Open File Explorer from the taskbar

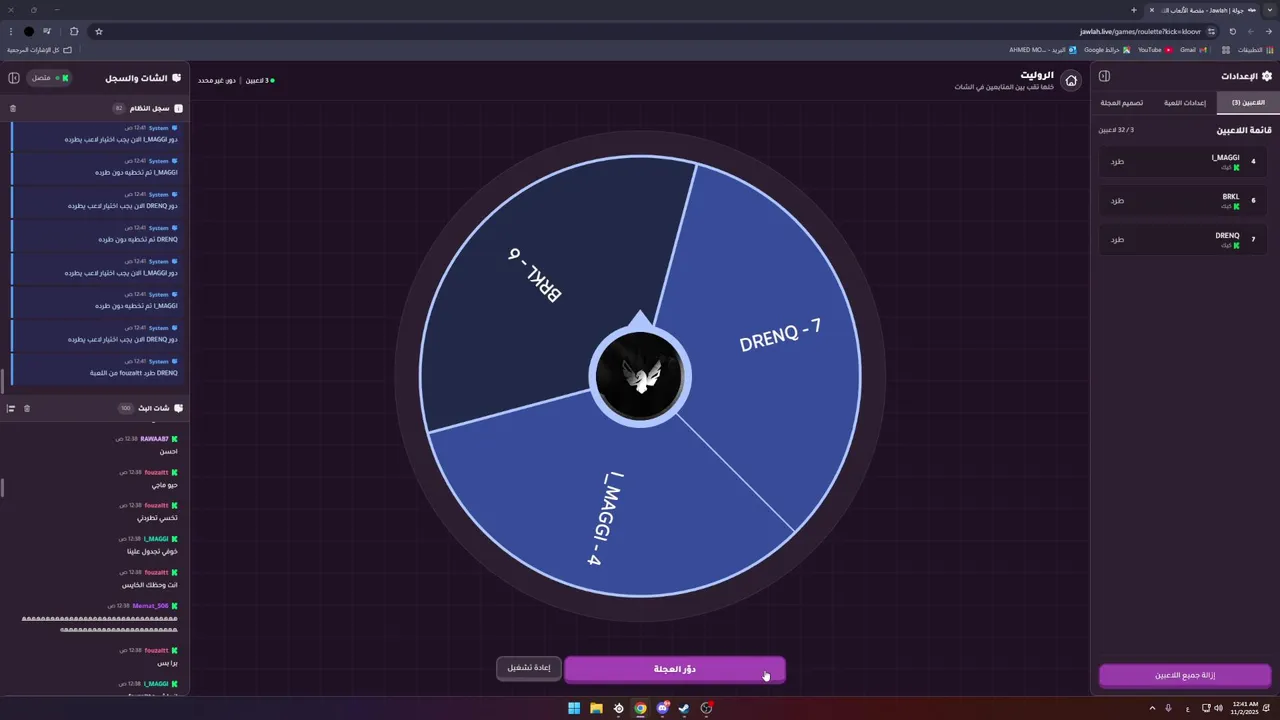coord(596,709)
